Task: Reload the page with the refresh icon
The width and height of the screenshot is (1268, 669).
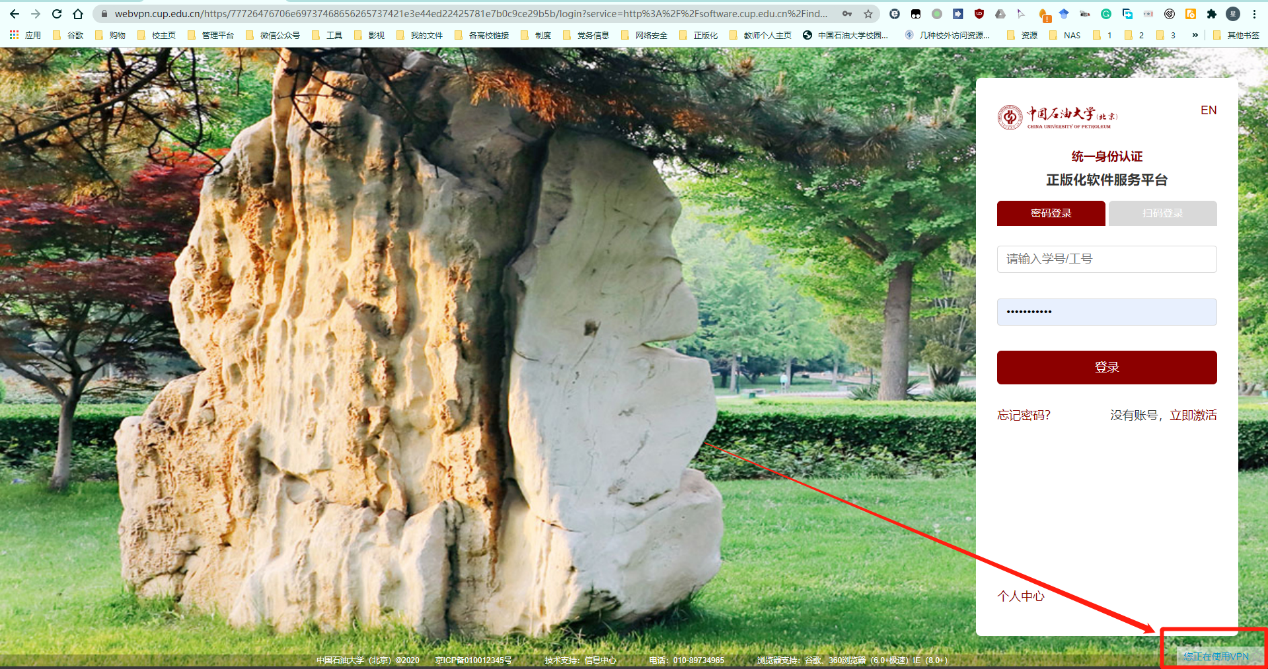Action: pos(56,14)
